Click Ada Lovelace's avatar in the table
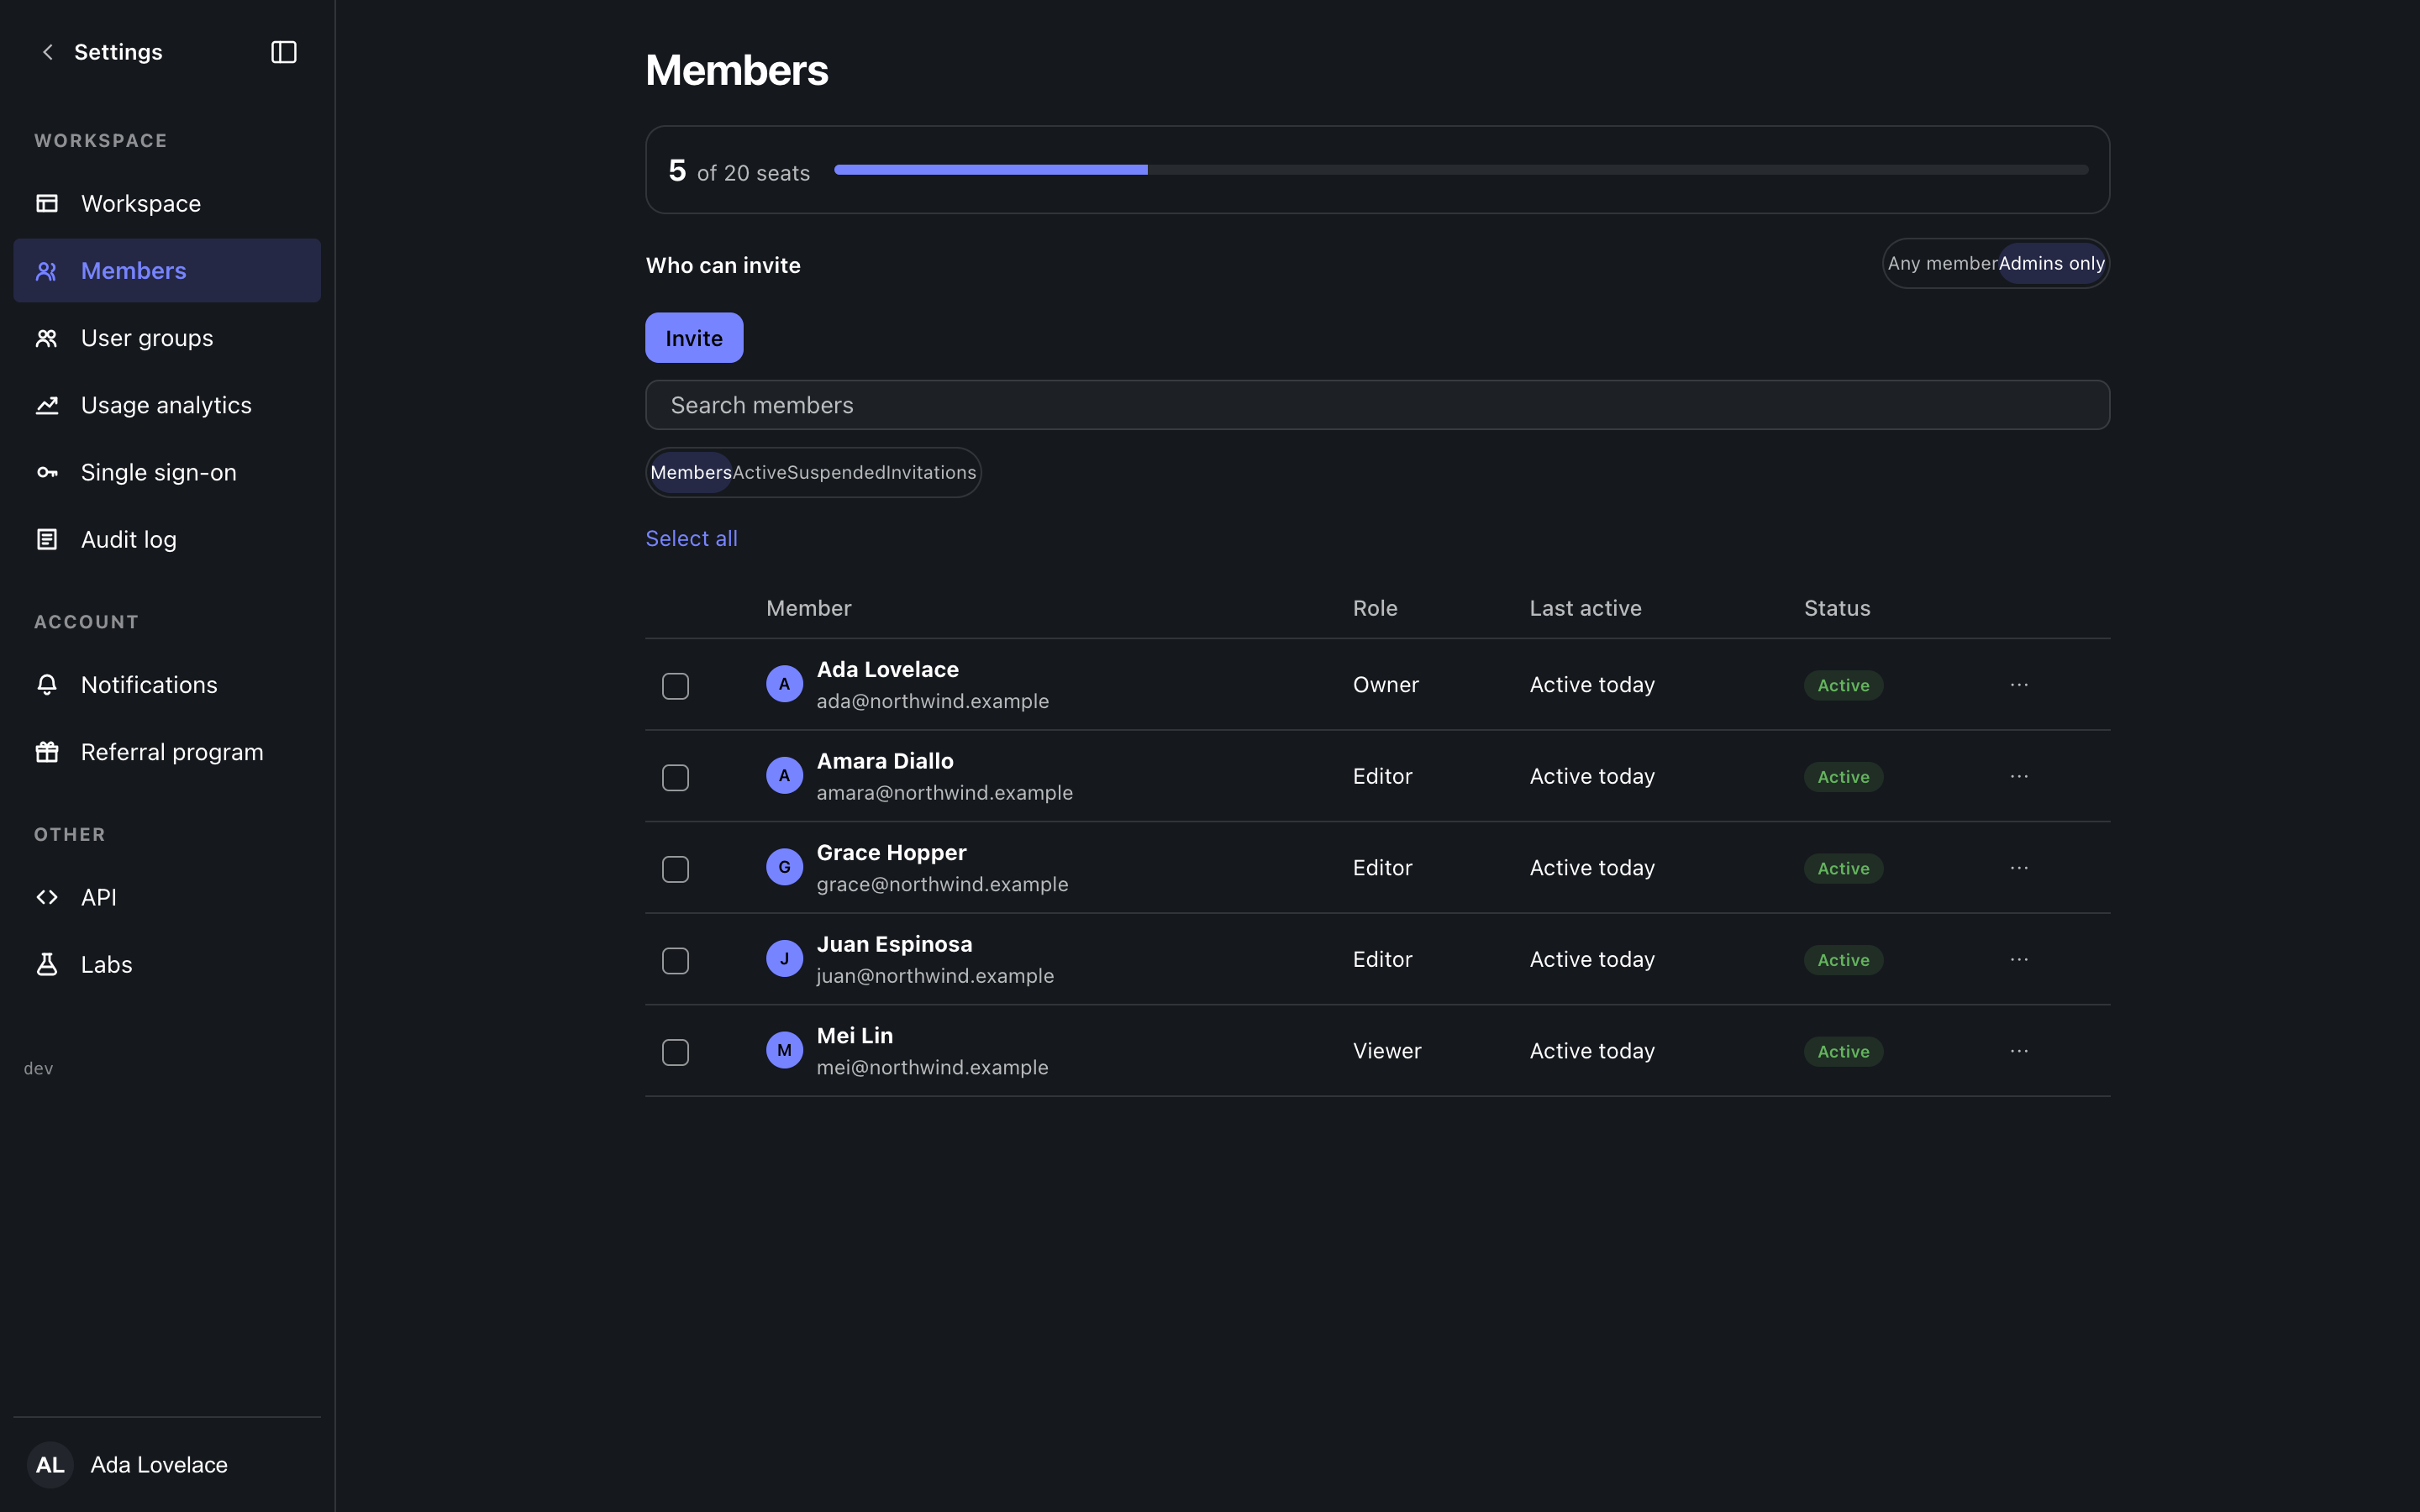 point(784,684)
